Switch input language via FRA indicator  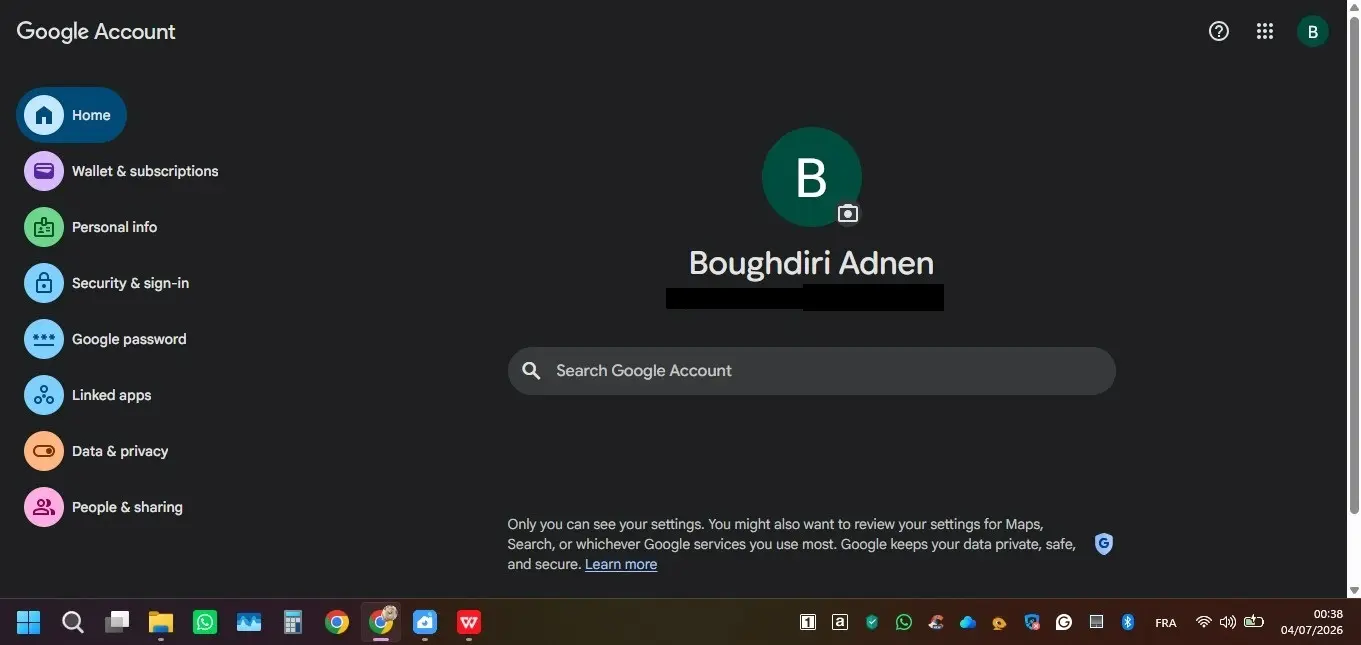[1165, 623]
